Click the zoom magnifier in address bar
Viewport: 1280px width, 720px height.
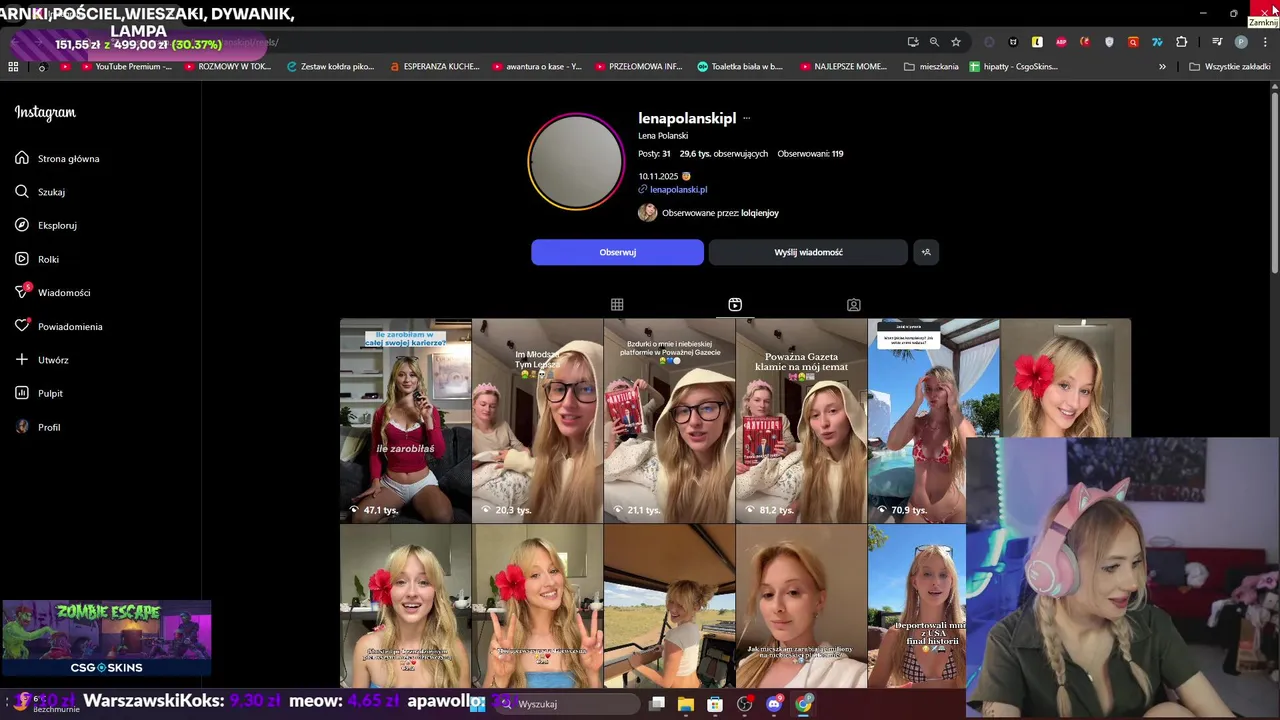point(934,42)
